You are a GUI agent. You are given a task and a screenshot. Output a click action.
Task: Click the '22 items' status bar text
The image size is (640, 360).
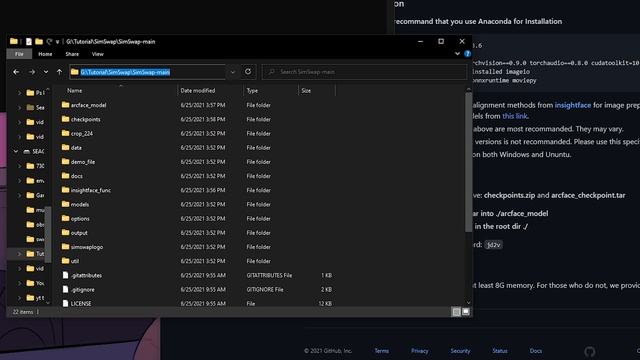pos(22,312)
